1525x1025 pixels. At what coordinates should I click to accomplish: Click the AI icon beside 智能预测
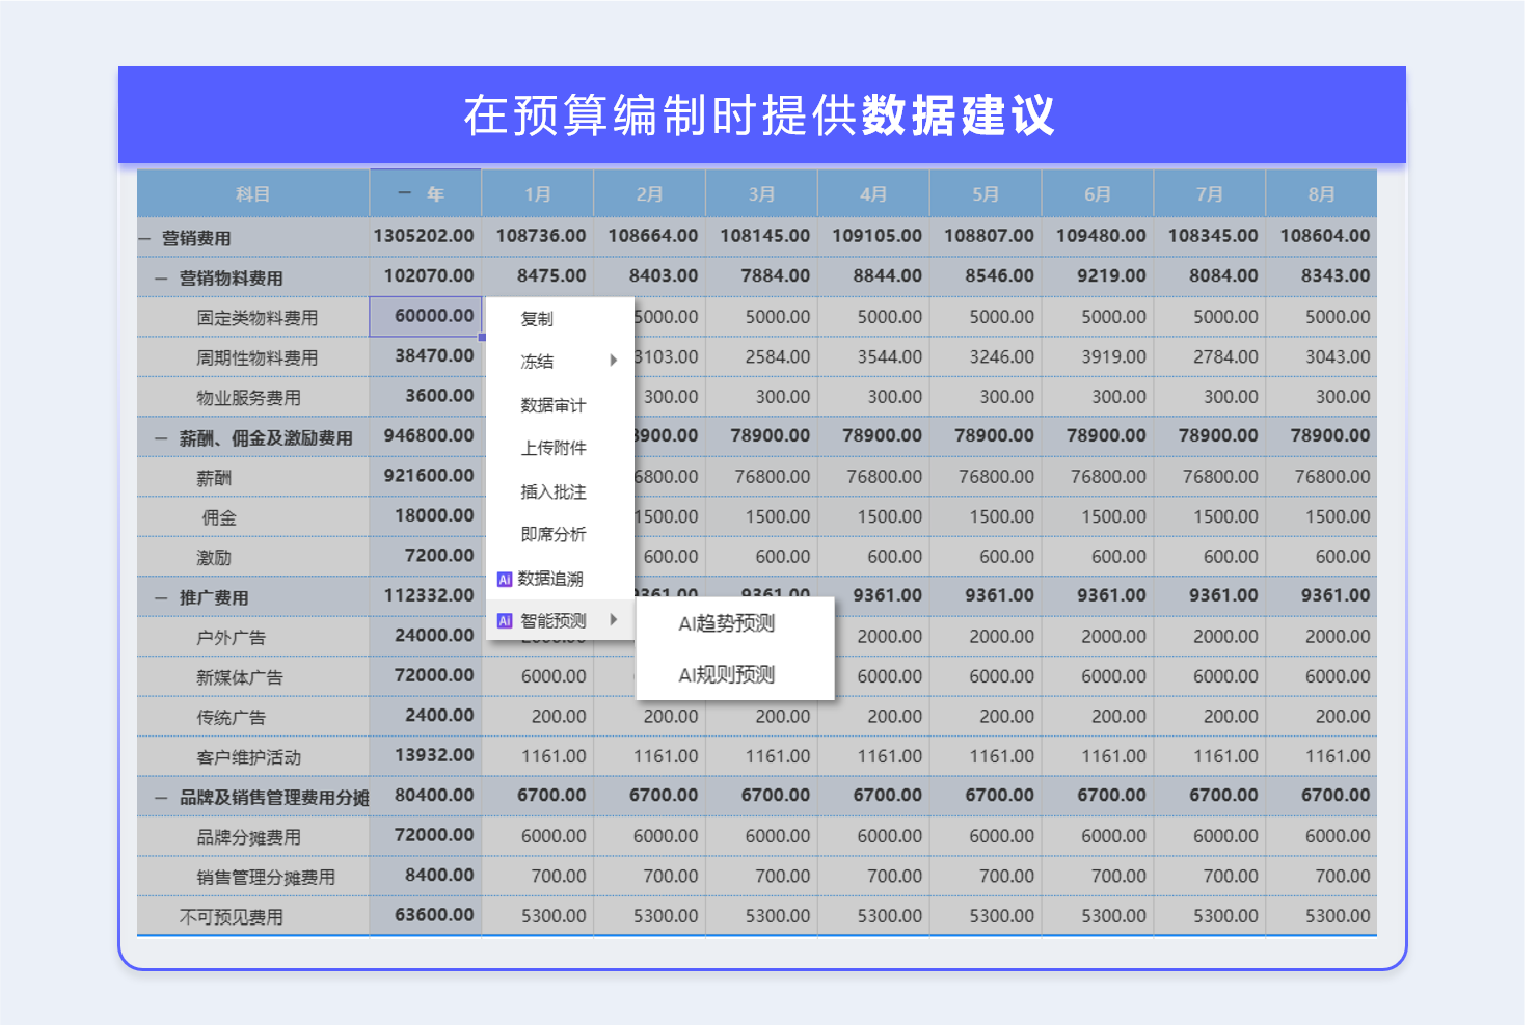pyautogui.click(x=504, y=621)
